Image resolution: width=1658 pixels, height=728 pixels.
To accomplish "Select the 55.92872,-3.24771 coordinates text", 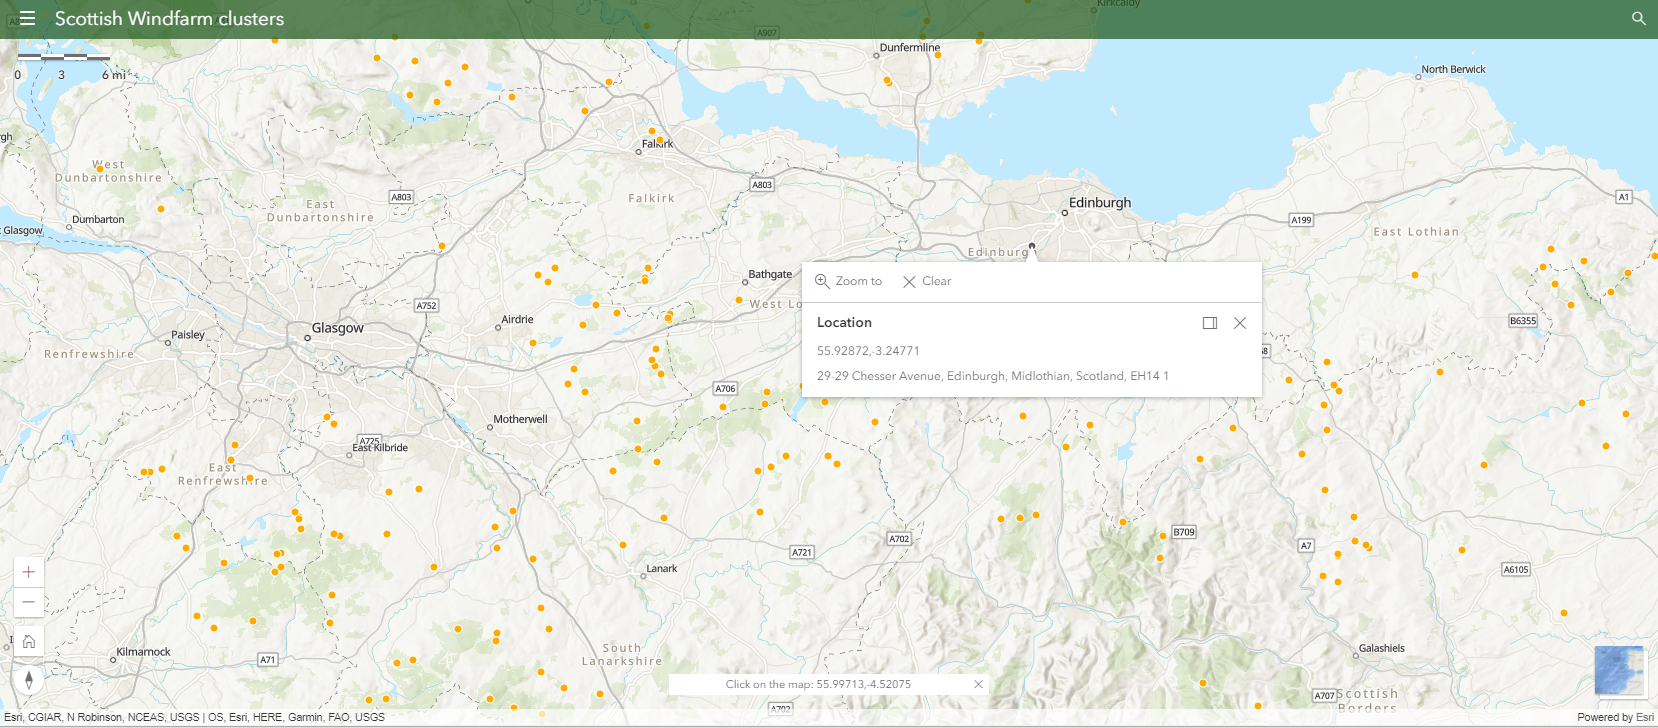I will point(868,351).
